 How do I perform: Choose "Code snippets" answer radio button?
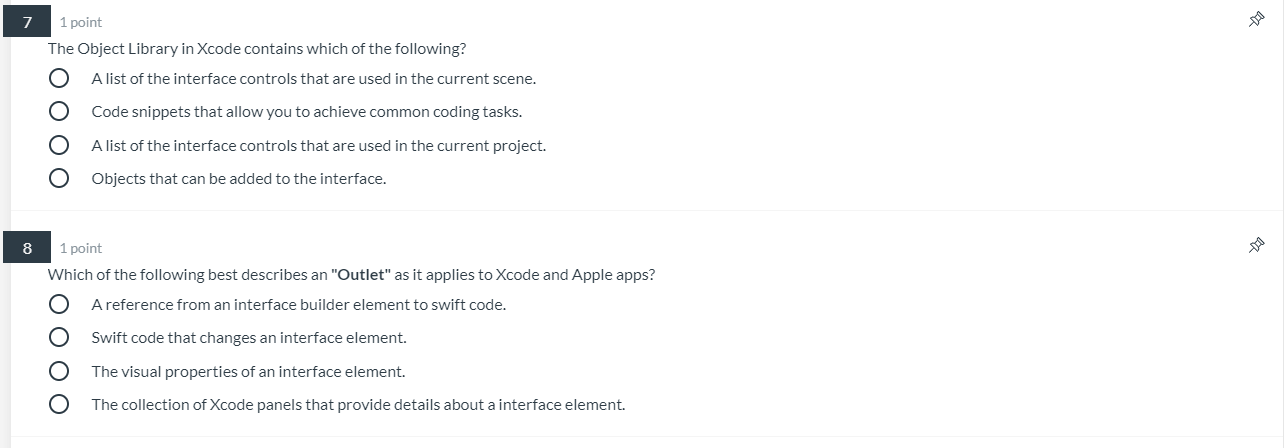59,112
